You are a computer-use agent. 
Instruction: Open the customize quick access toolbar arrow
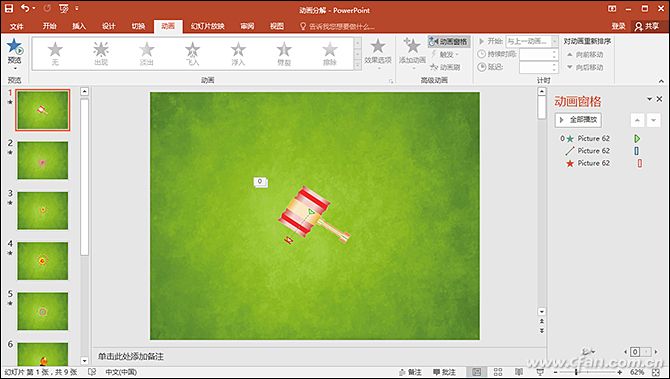77,8
